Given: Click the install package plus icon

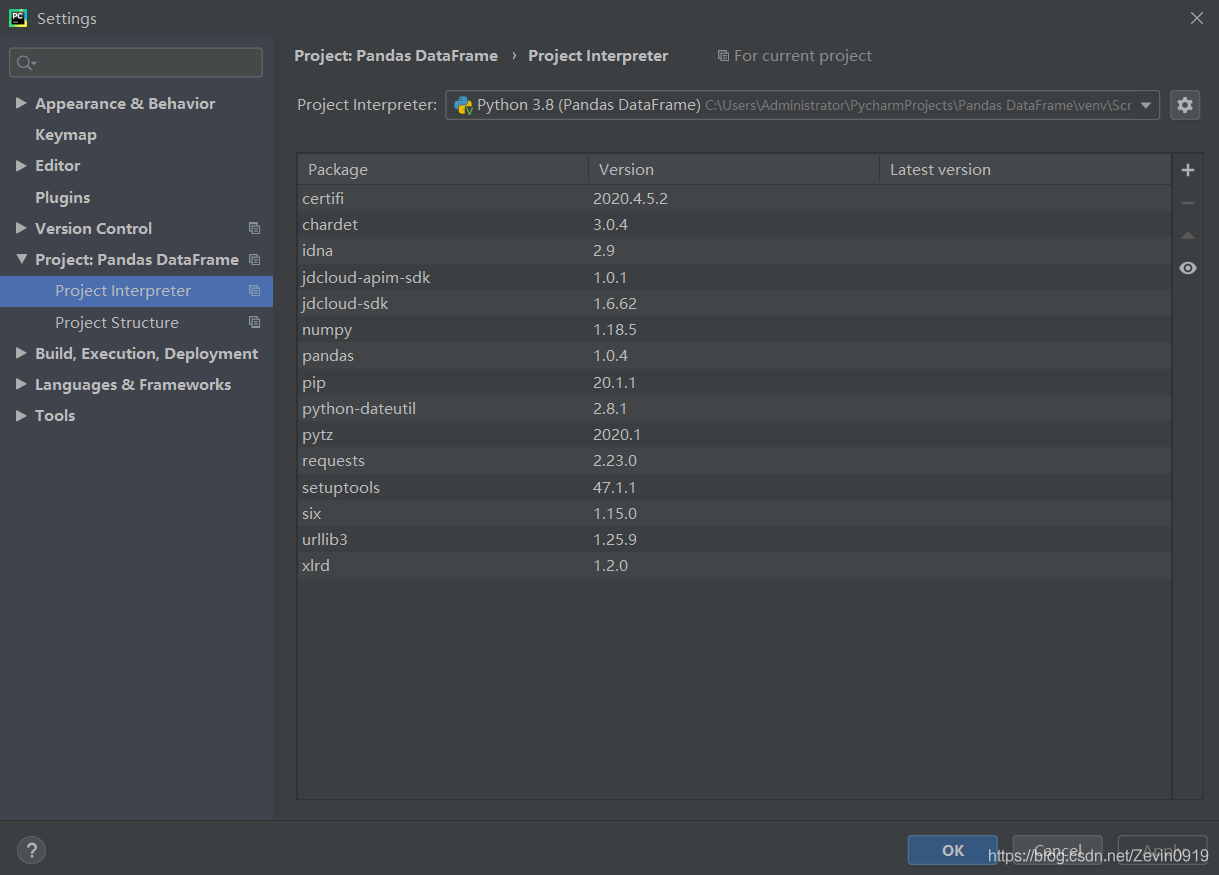Looking at the screenshot, I should 1188,170.
